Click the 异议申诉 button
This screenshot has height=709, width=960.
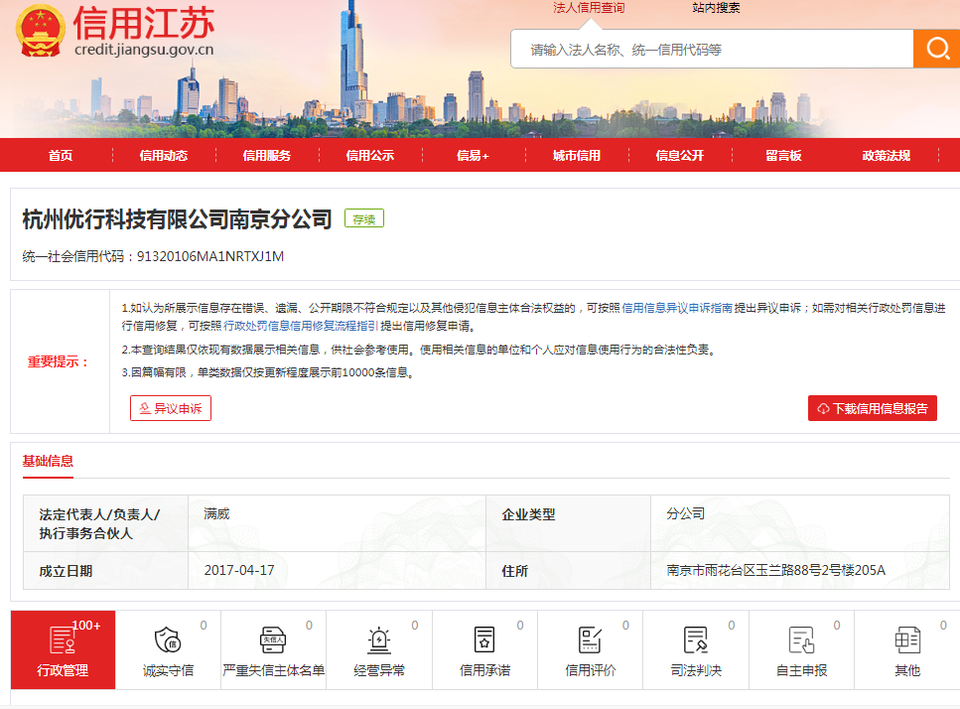tap(171, 408)
